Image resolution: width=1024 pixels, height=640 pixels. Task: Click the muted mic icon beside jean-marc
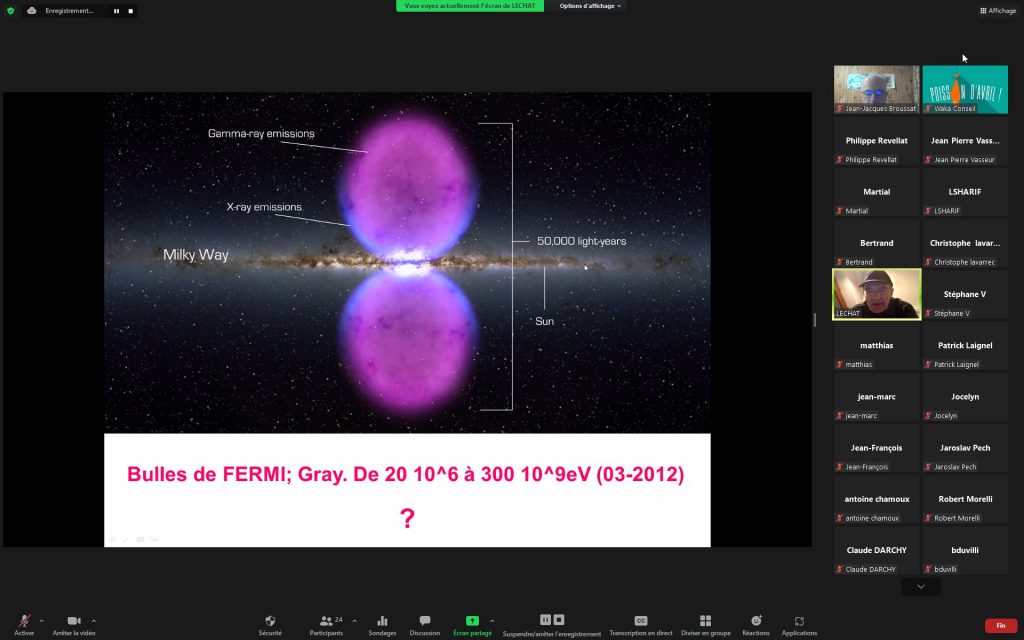(839, 415)
